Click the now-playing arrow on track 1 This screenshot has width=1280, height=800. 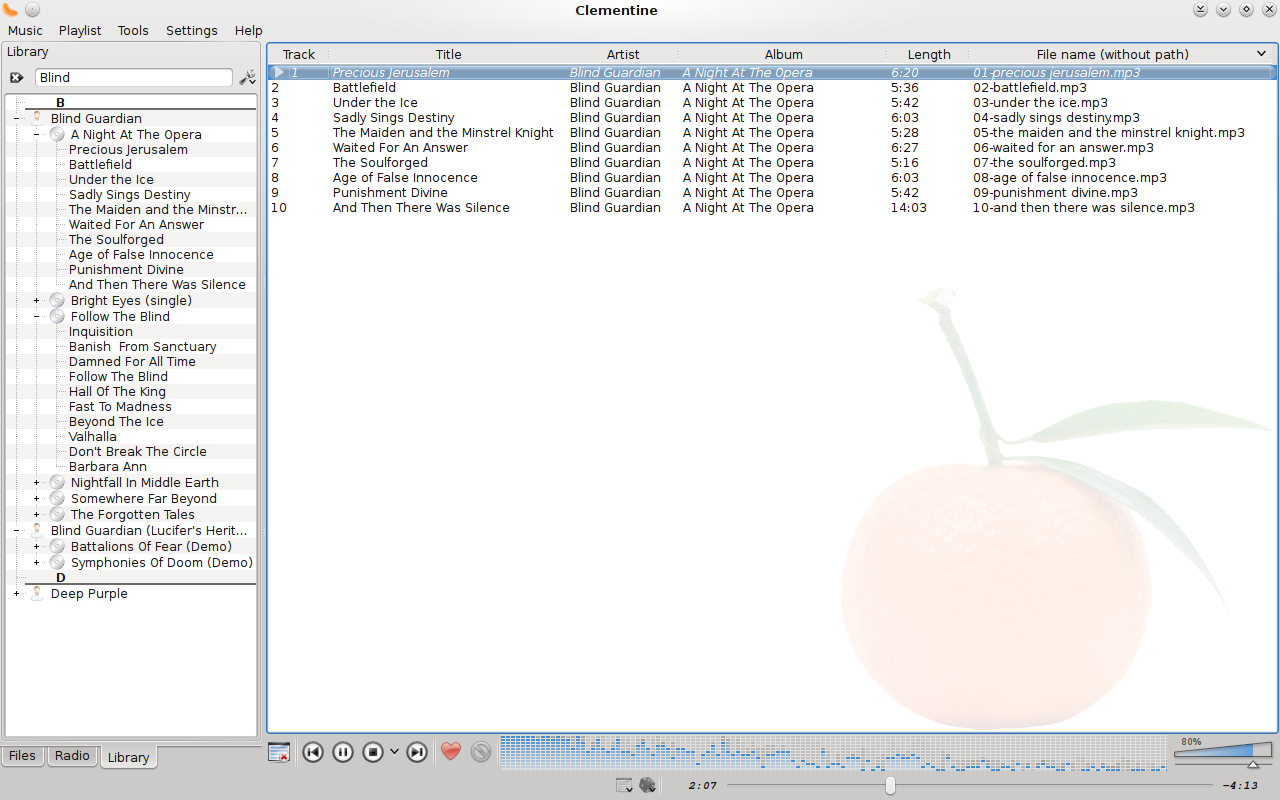coord(279,73)
